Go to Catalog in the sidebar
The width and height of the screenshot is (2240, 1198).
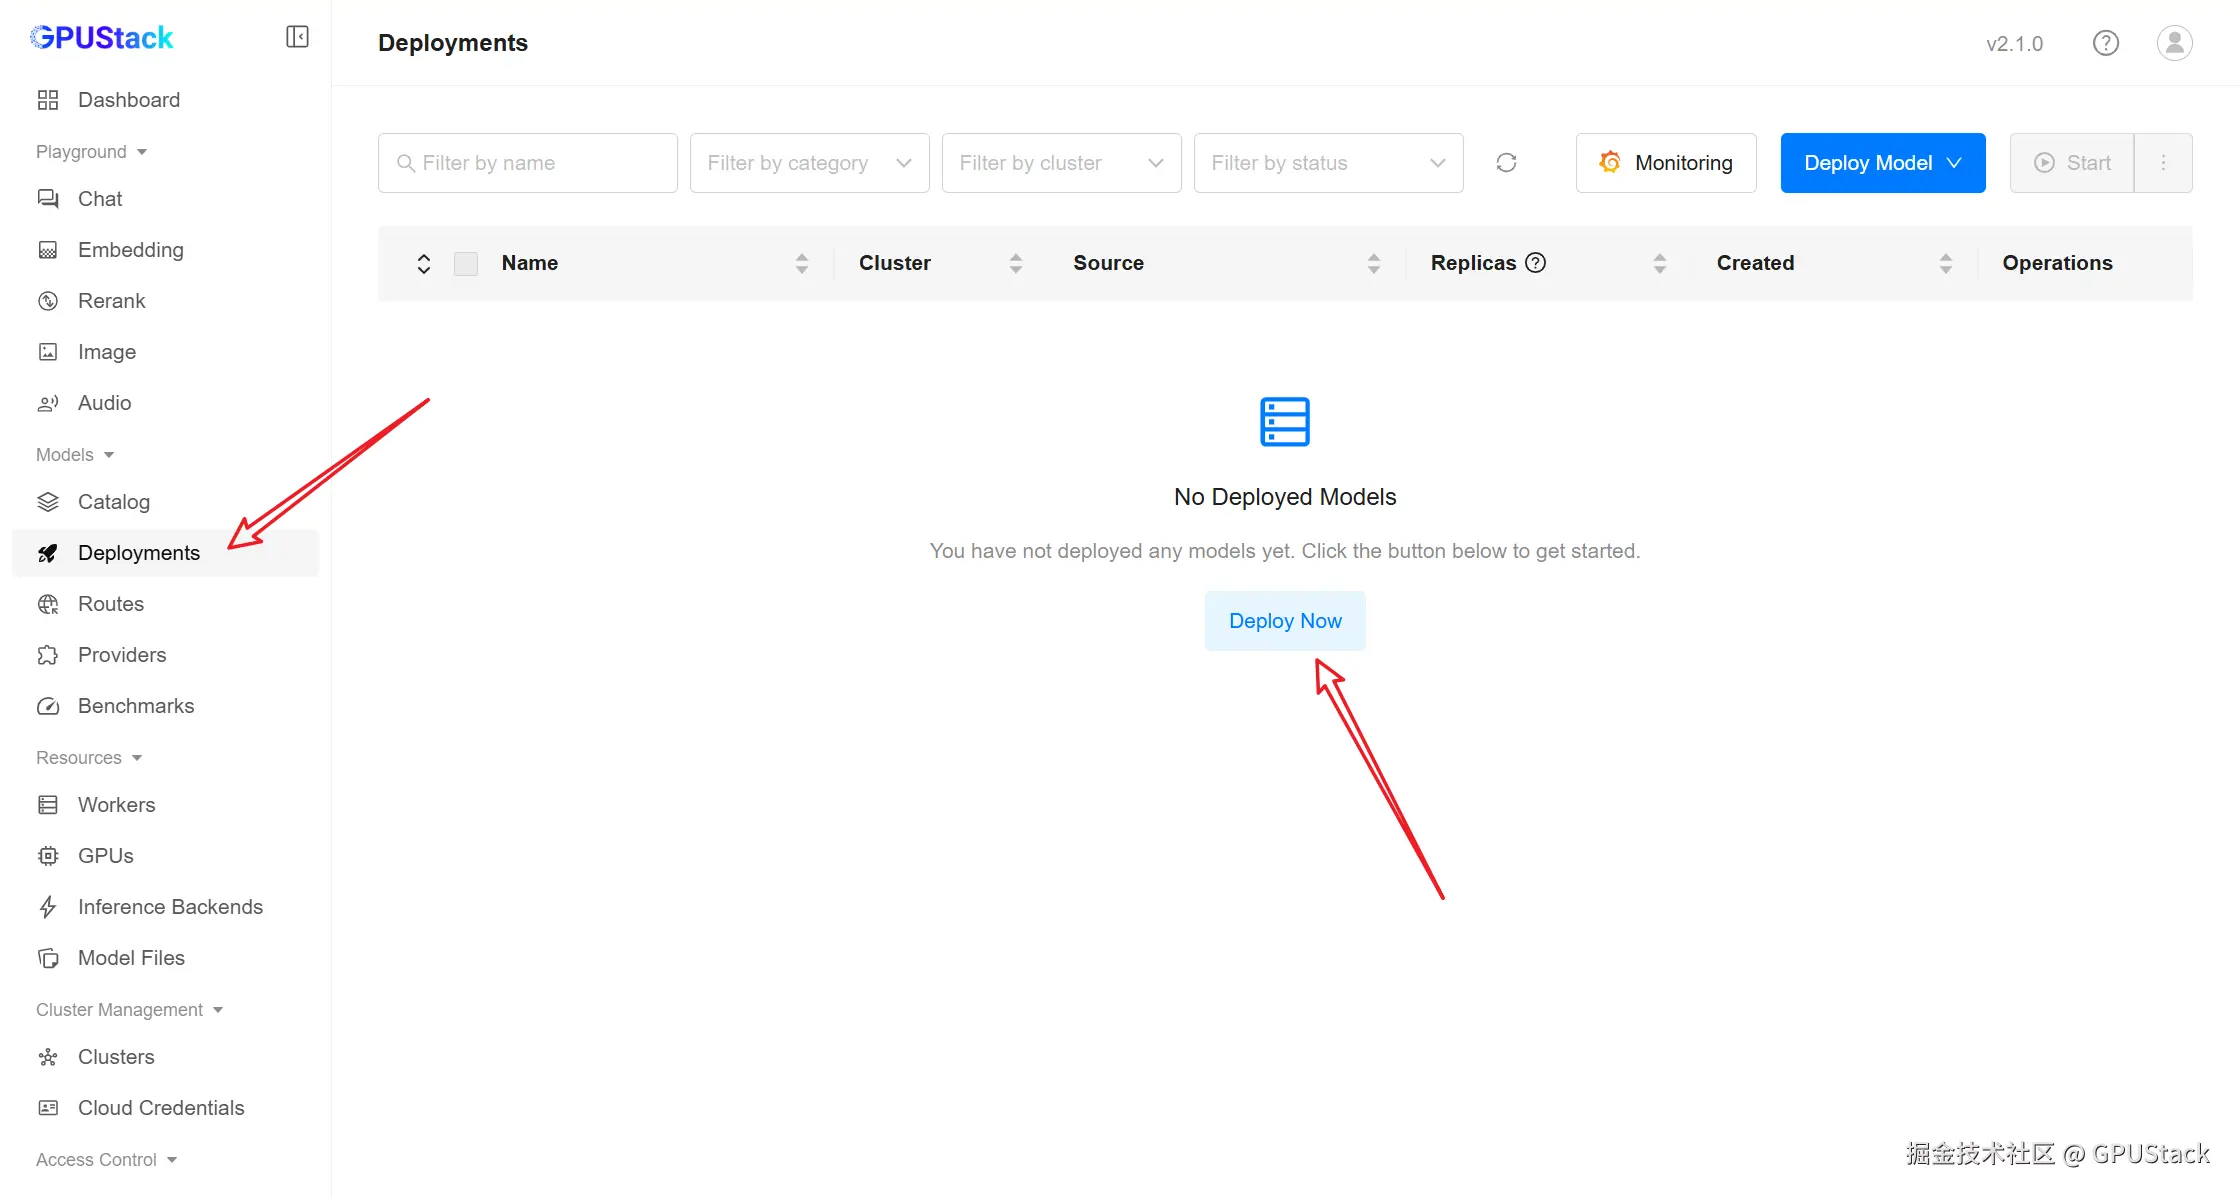coord(113,502)
